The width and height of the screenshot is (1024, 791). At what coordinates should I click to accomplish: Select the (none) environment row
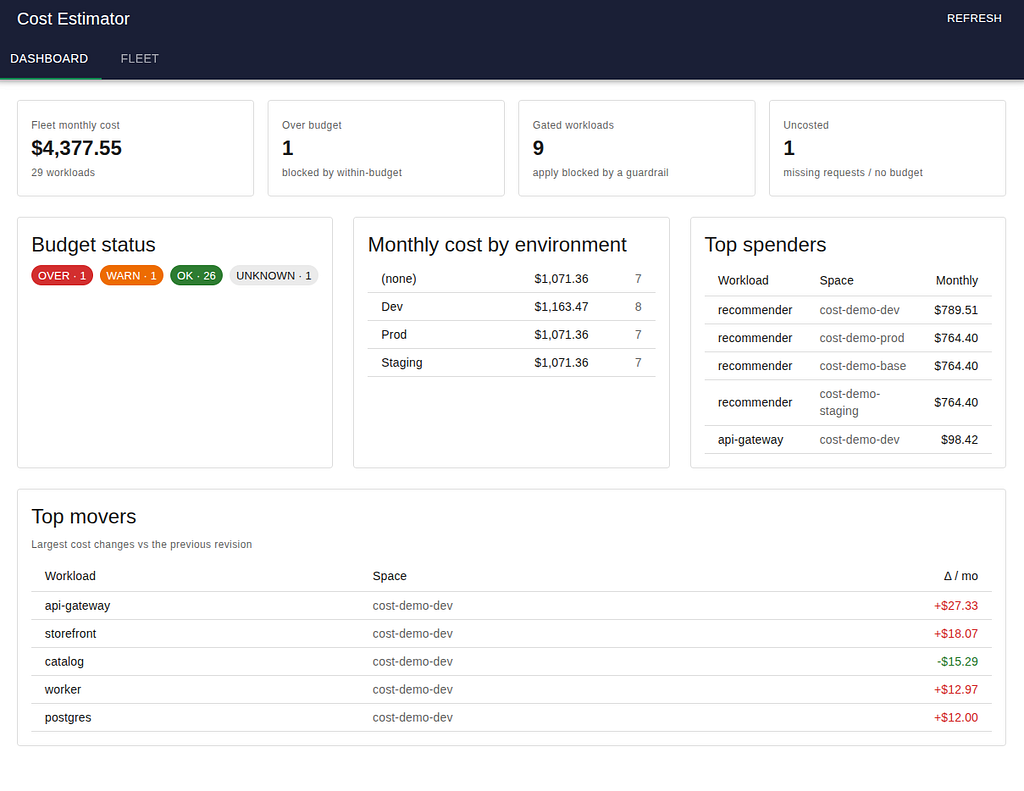511,279
